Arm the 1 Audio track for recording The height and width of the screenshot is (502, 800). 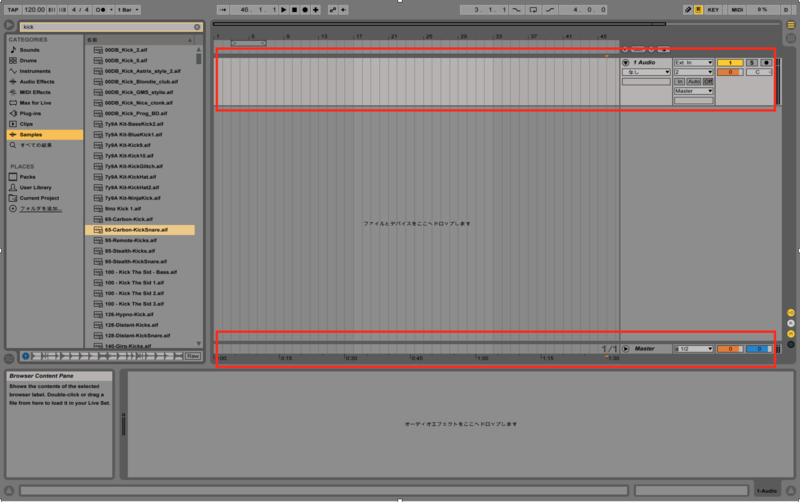pos(766,62)
